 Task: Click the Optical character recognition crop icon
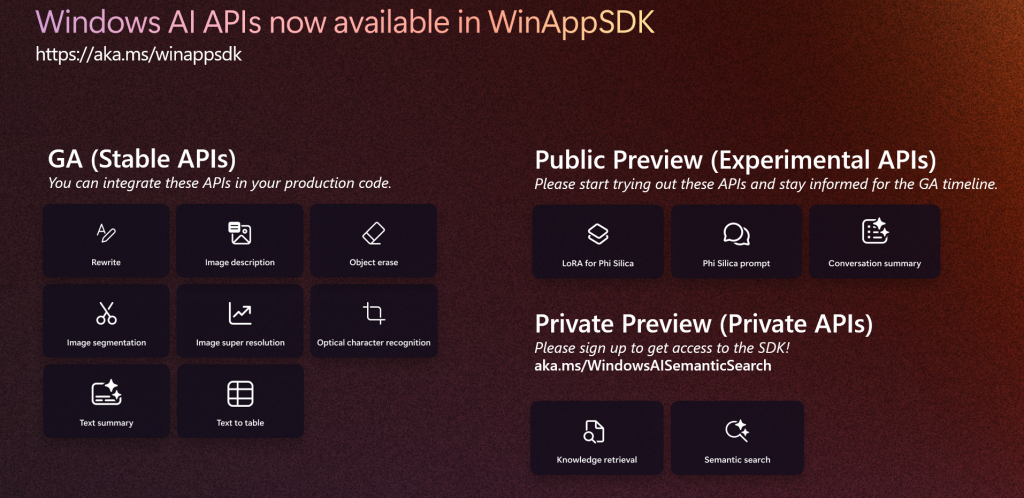[374, 313]
